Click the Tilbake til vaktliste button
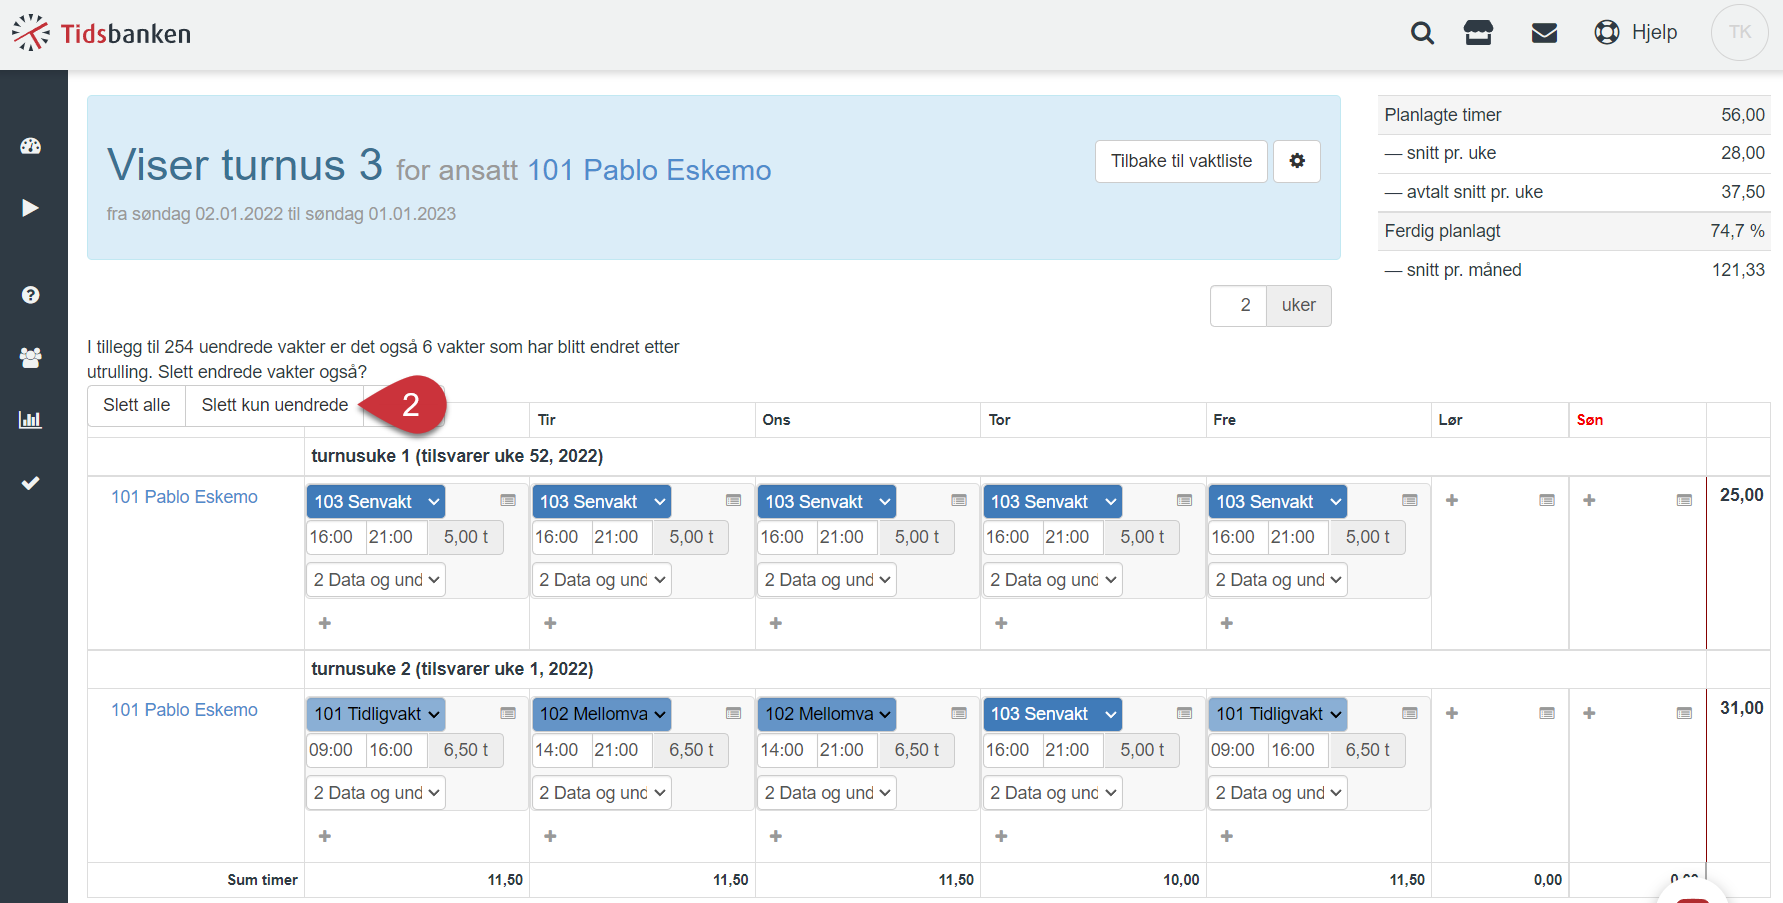 point(1181,161)
